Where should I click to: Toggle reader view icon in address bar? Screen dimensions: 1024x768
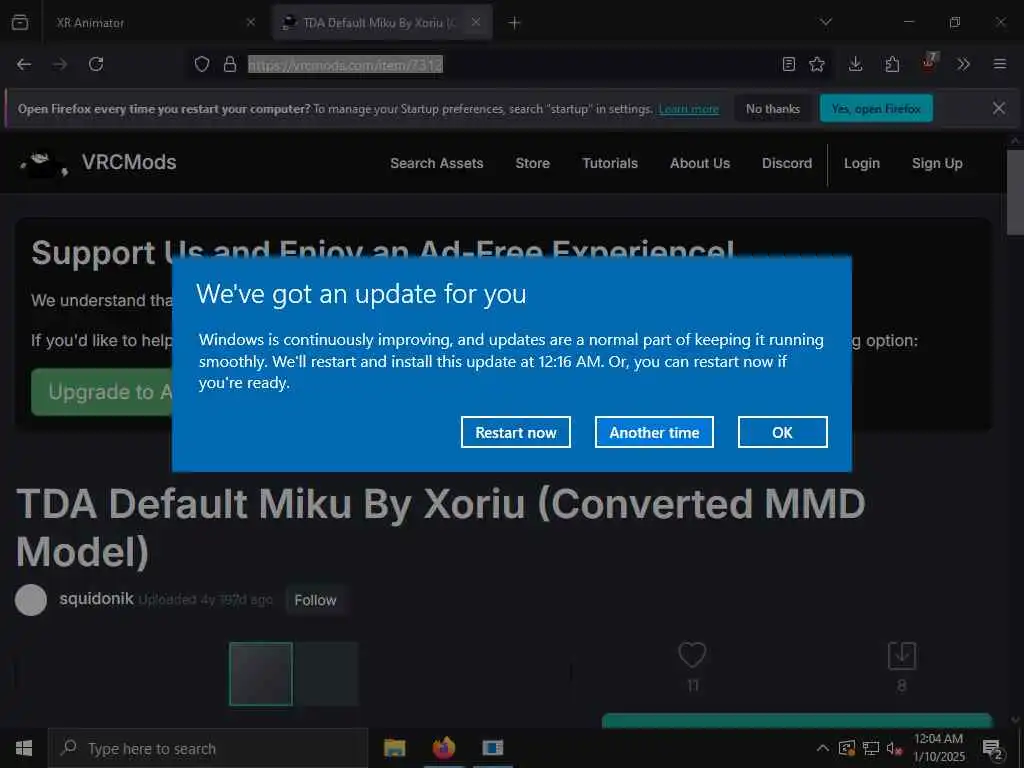coord(789,64)
